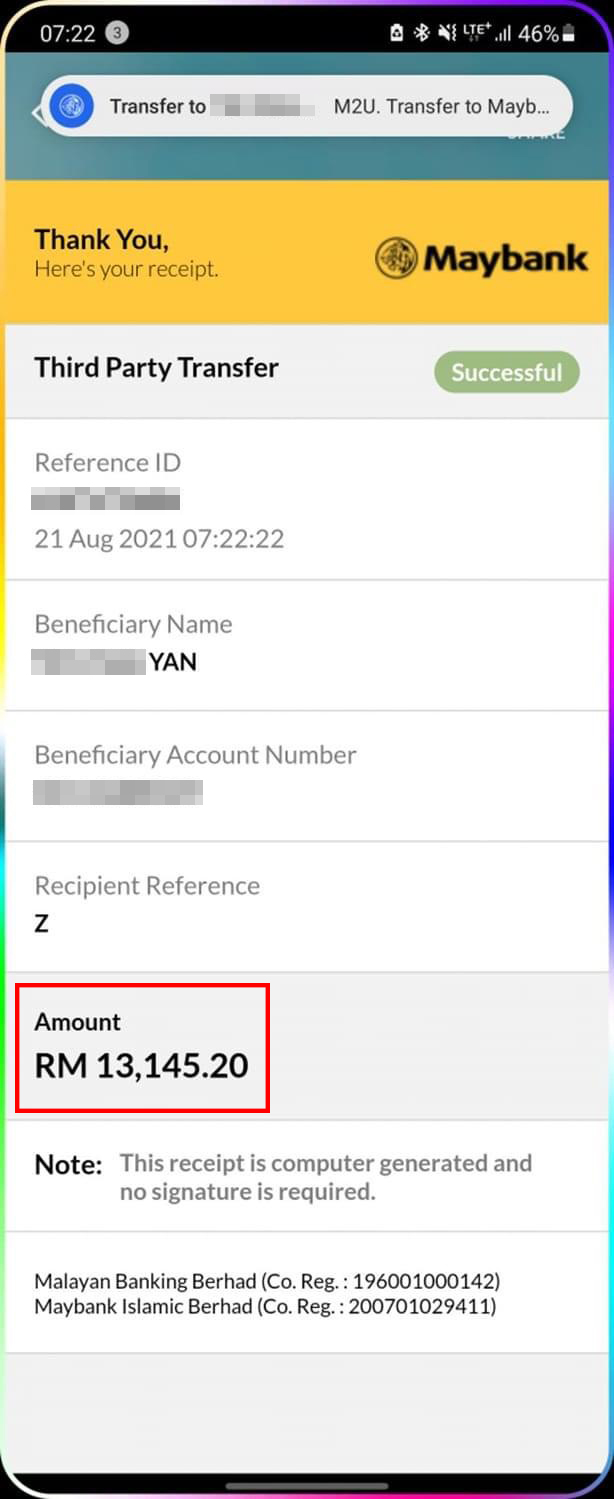Screen dimensions: 614x1499
Task: Tap the battery icon in status bar
Action: click(x=569, y=34)
